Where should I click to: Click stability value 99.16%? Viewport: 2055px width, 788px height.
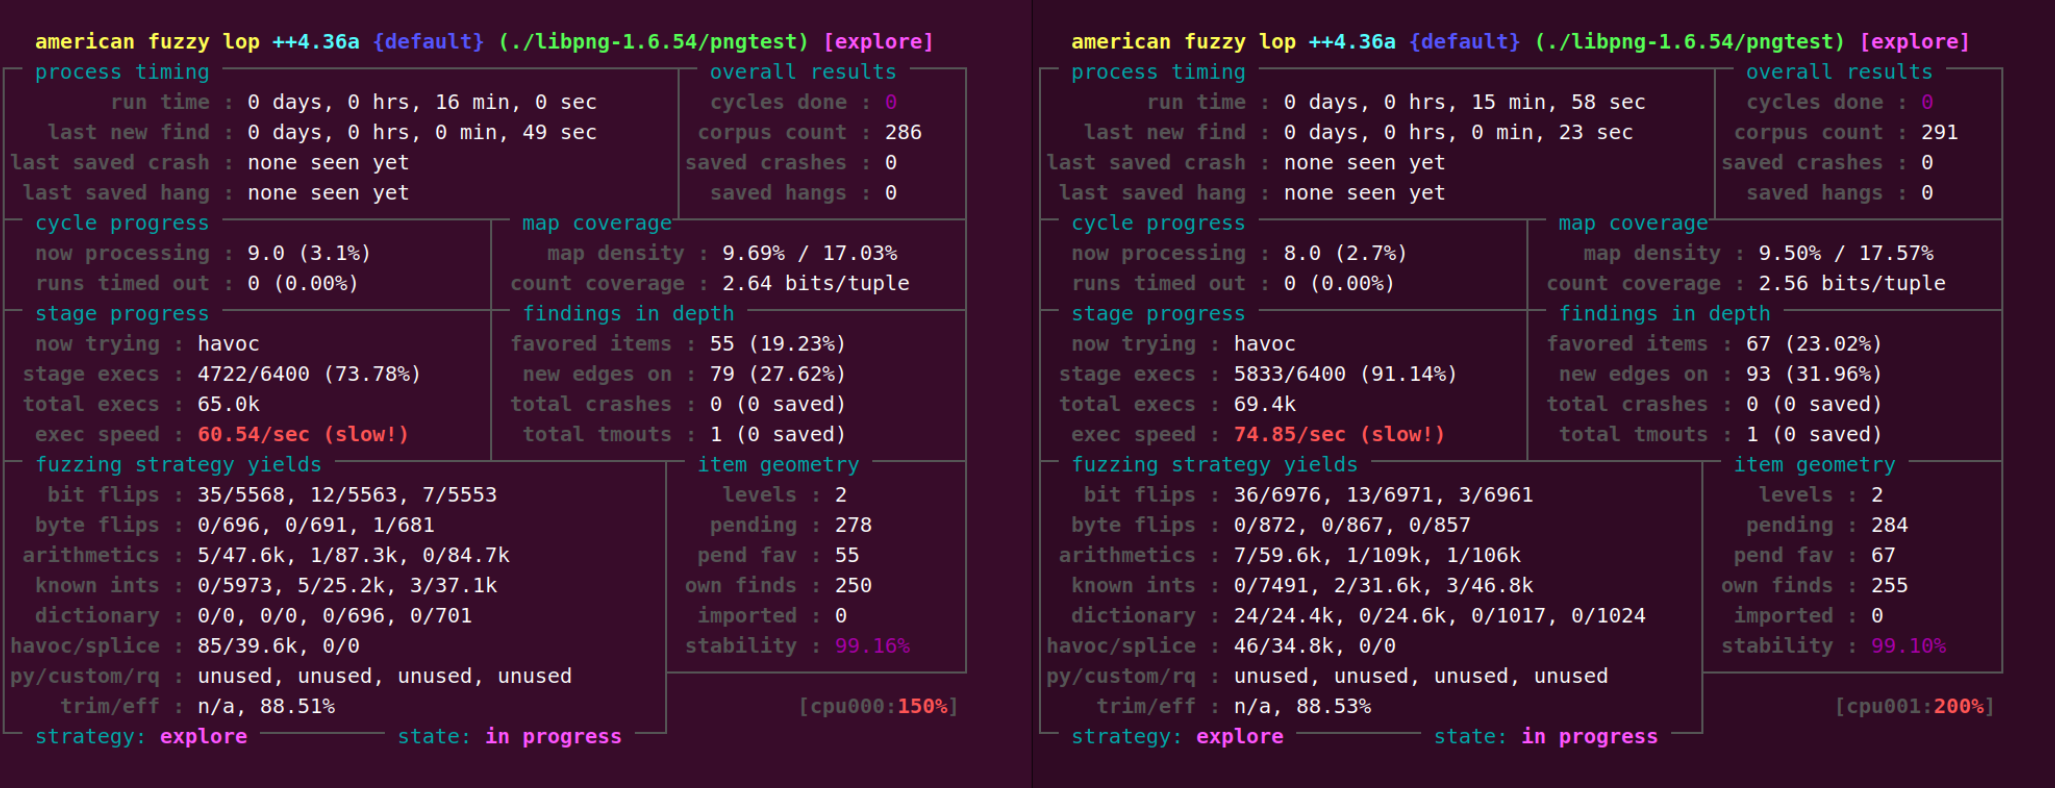(872, 646)
